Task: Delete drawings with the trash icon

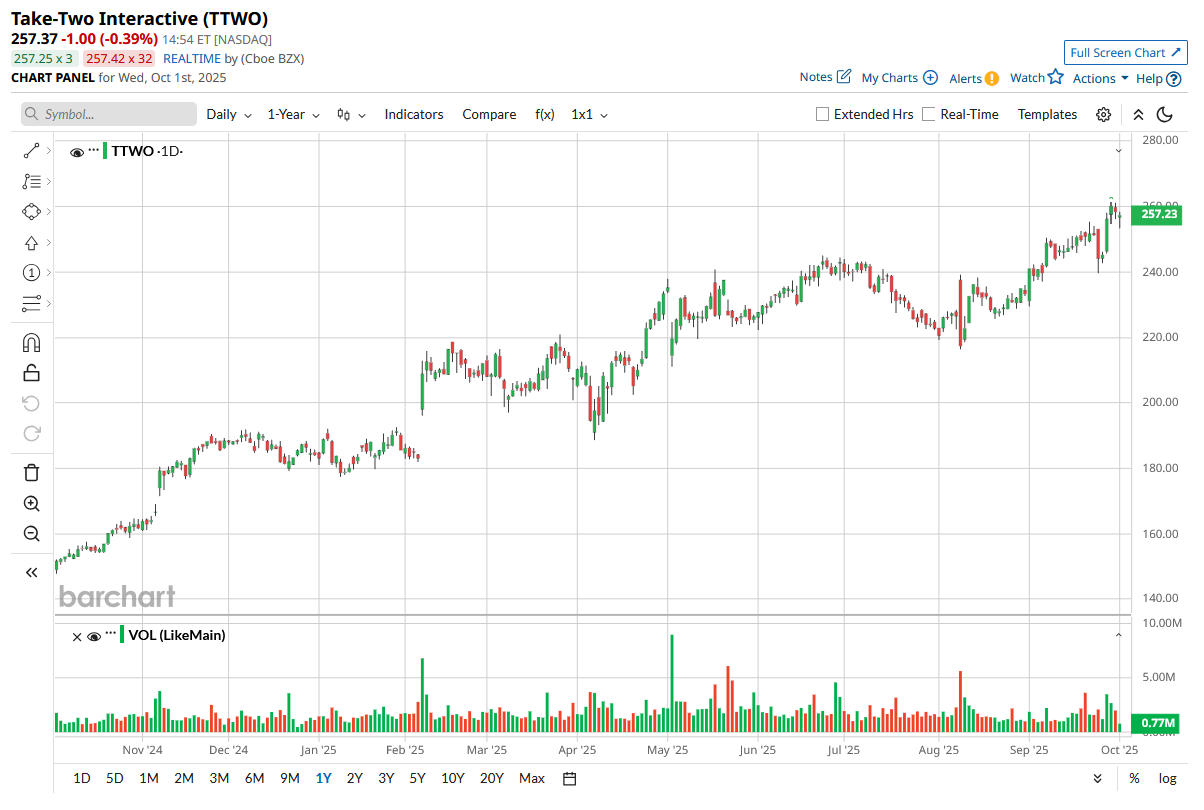Action: click(31, 473)
